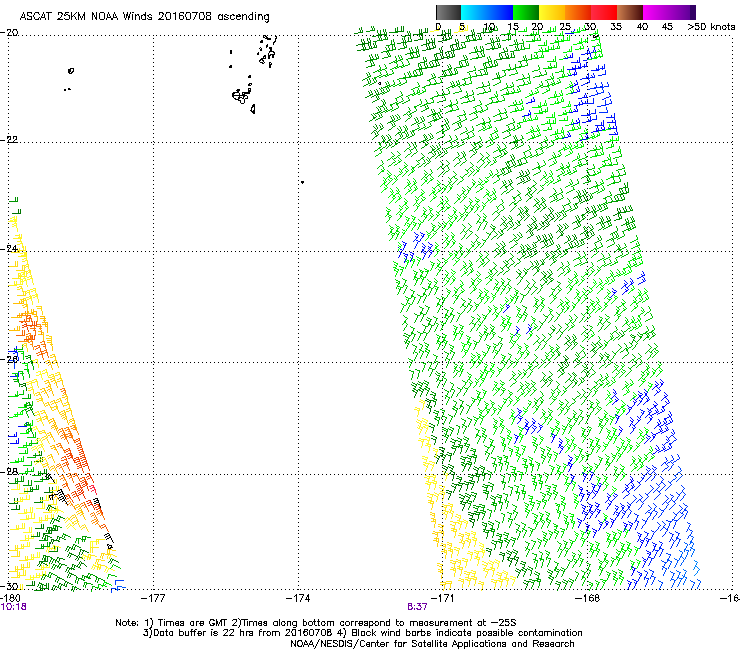Click the green 15-20 knots color band

(526, 12)
